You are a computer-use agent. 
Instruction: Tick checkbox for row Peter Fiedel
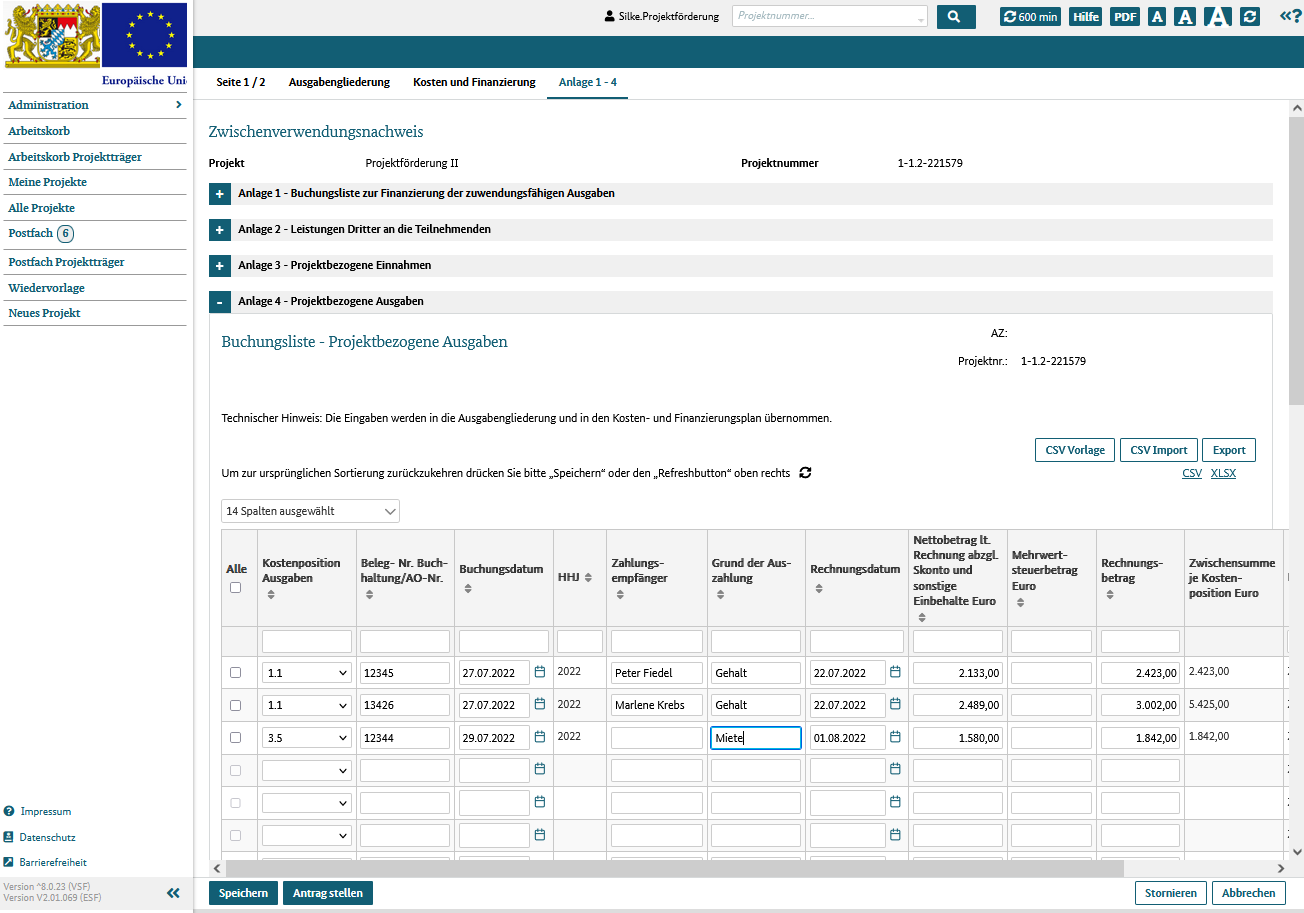coord(236,672)
